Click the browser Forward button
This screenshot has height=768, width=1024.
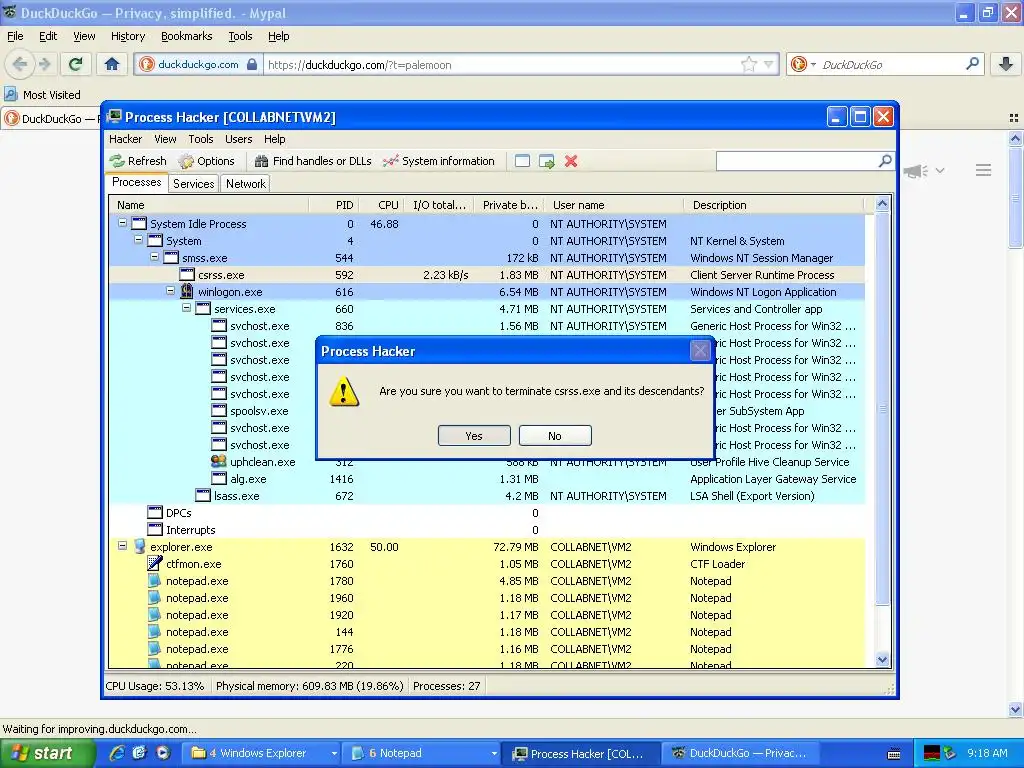click(45, 64)
